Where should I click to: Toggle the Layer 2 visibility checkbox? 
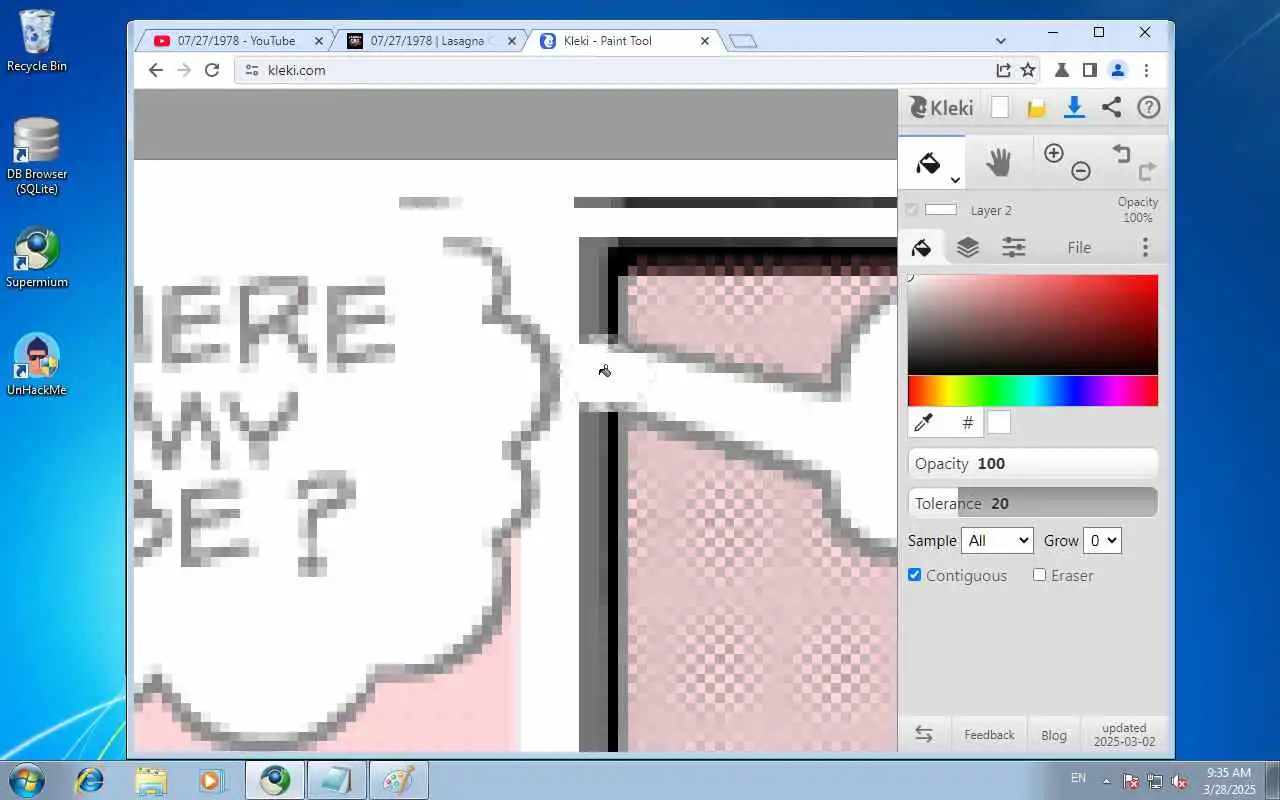click(911, 210)
